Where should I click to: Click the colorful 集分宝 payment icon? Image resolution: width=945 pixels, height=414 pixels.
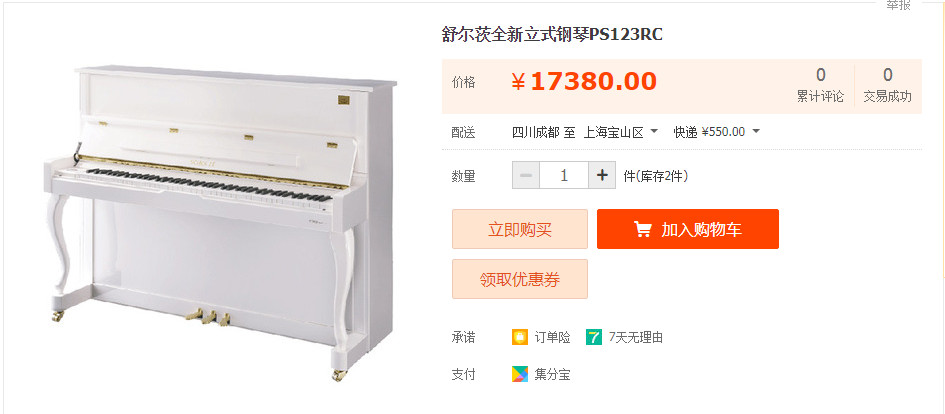[520, 374]
